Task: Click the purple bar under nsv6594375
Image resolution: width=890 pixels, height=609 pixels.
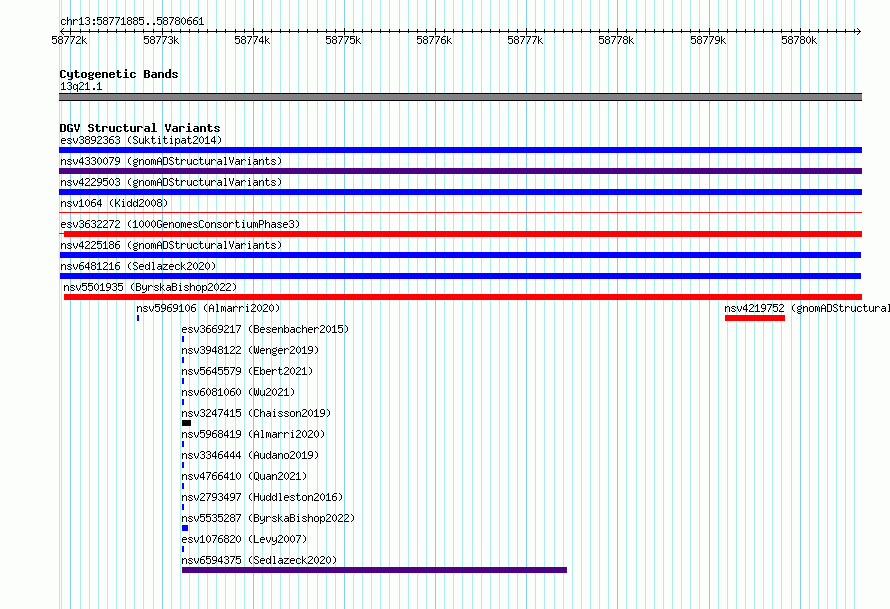Action: (374, 570)
